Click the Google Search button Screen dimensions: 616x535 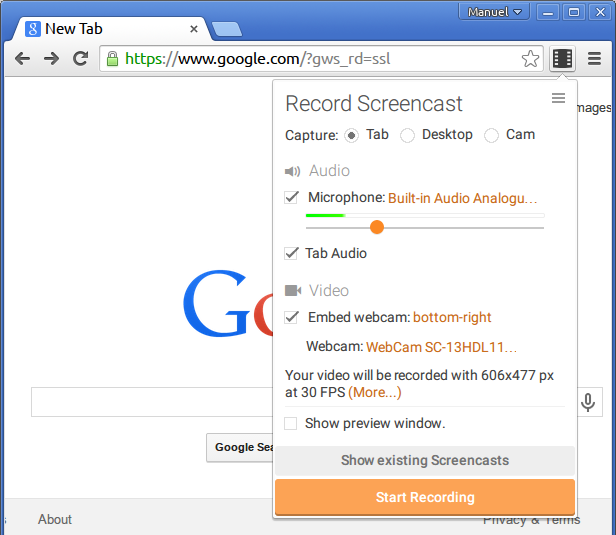pyautogui.click(x=240, y=447)
